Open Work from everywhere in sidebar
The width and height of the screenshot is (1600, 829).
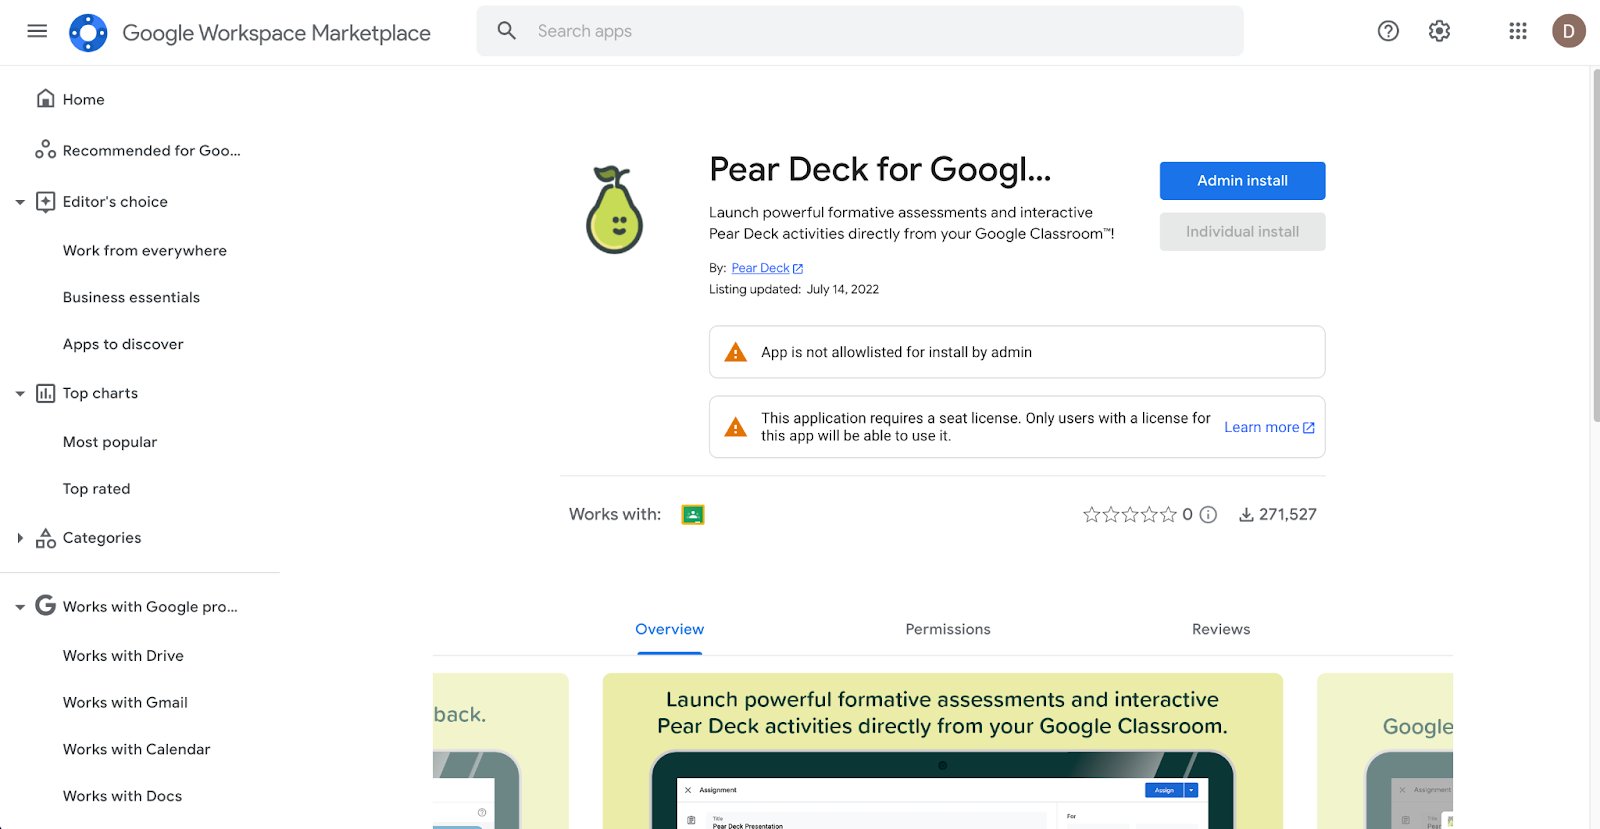(x=145, y=250)
